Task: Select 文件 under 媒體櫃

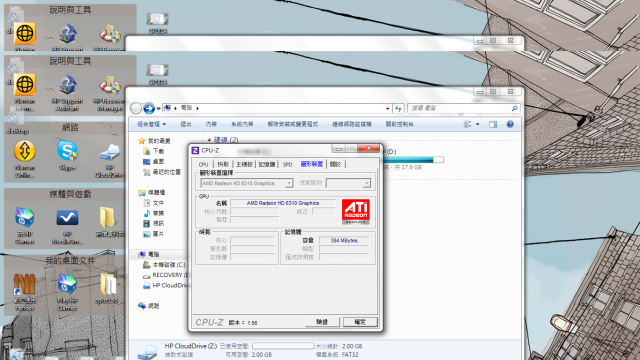Action: (158, 203)
